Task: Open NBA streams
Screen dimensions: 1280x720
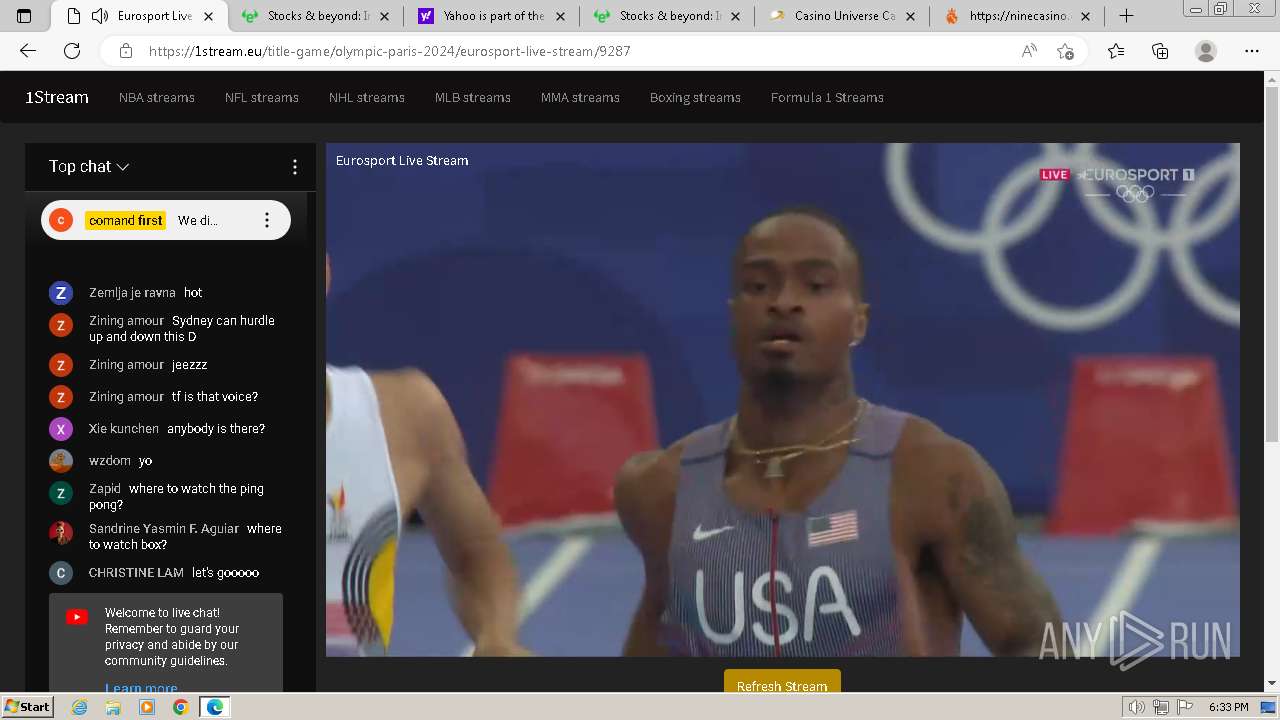Action: coord(157,97)
